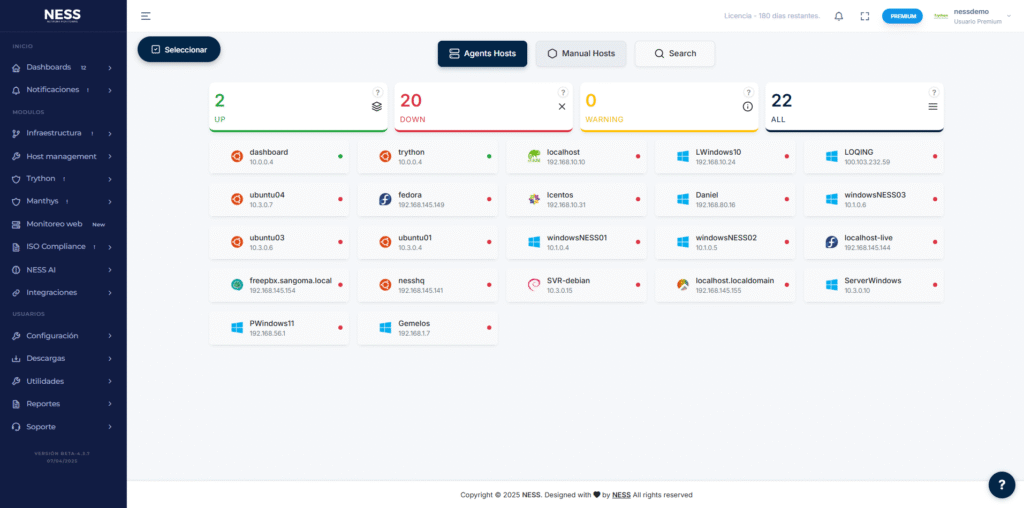Open the floating help question mark button
The width and height of the screenshot is (1024, 508).
pos(1001,484)
